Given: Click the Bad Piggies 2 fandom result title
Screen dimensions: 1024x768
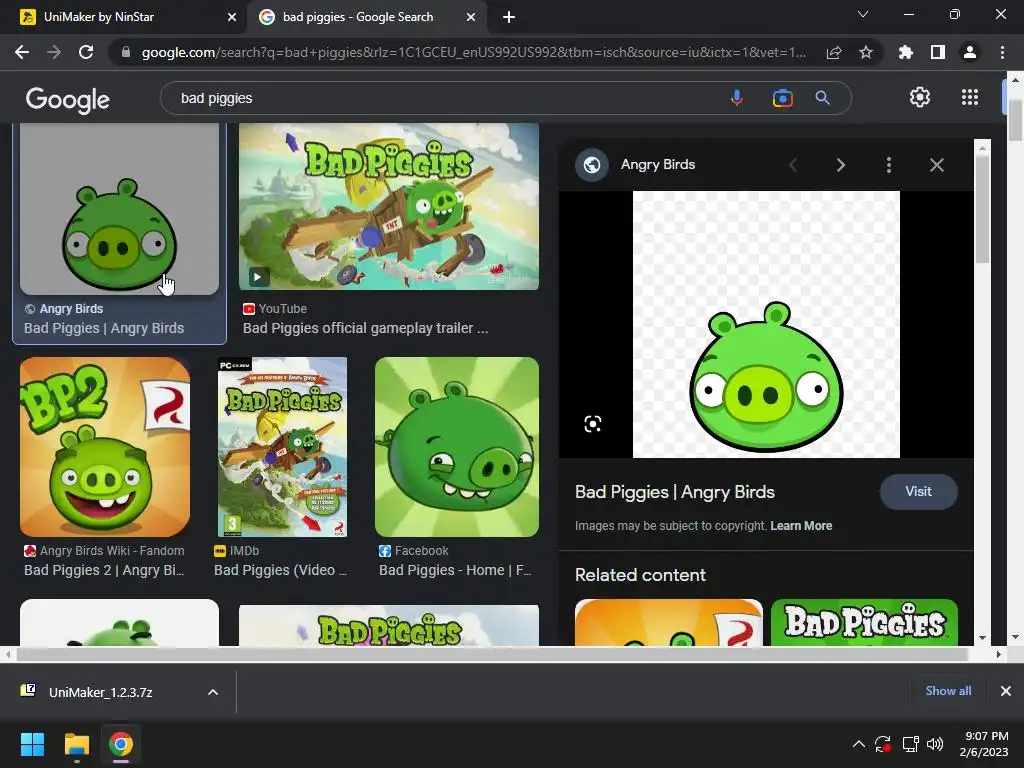Looking at the screenshot, I should pos(104,570).
